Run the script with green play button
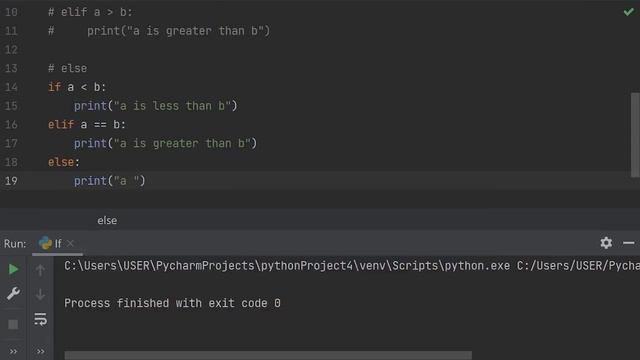 (13, 269)
